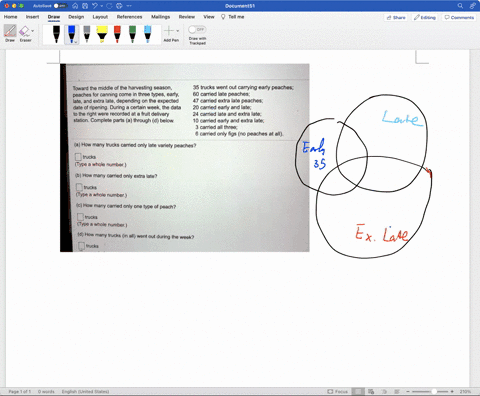Toggle Draw with Trackpad switch
Screen dimensions: 480x396
click(x=197, y=30)
